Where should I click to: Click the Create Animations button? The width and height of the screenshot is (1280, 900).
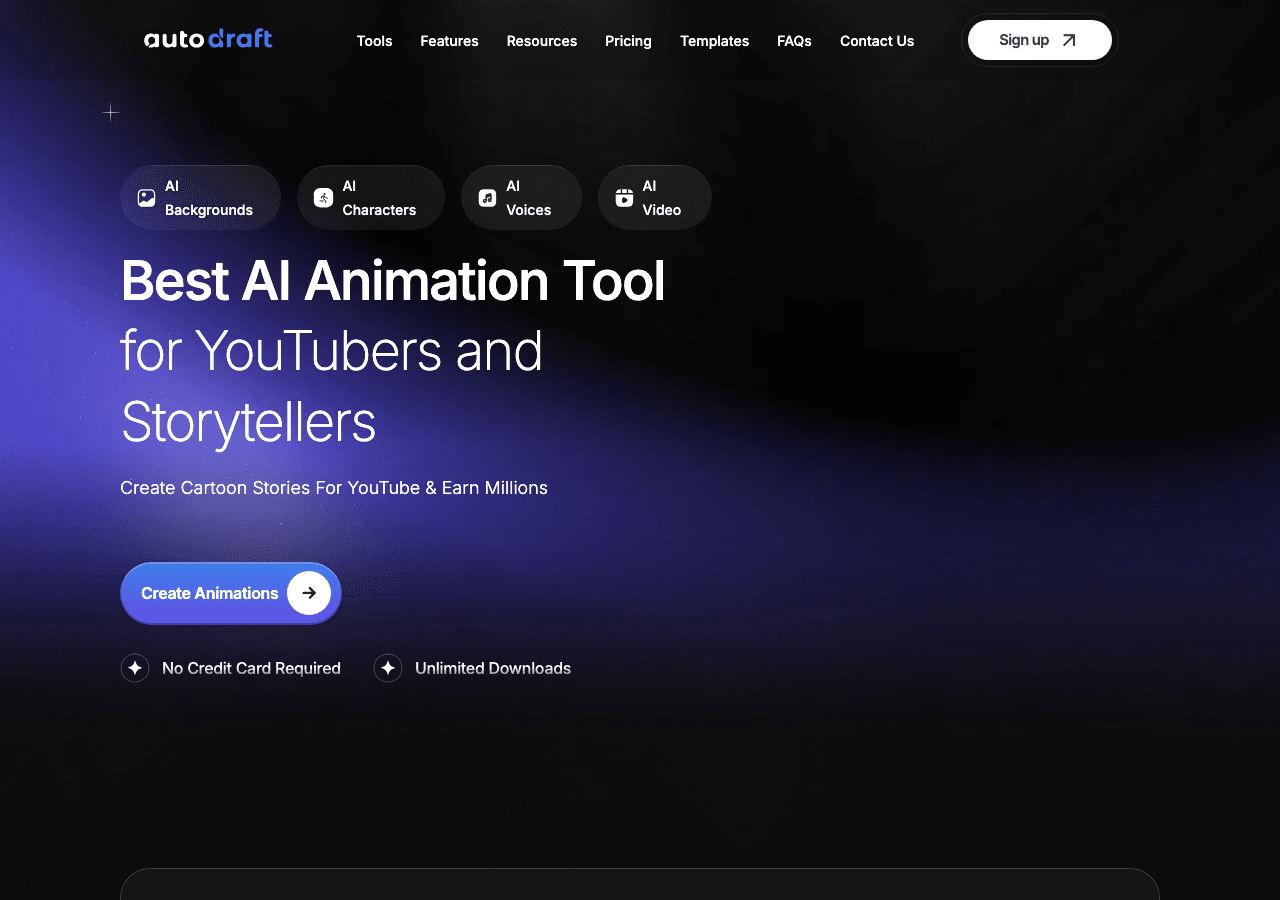click(231, 593)
